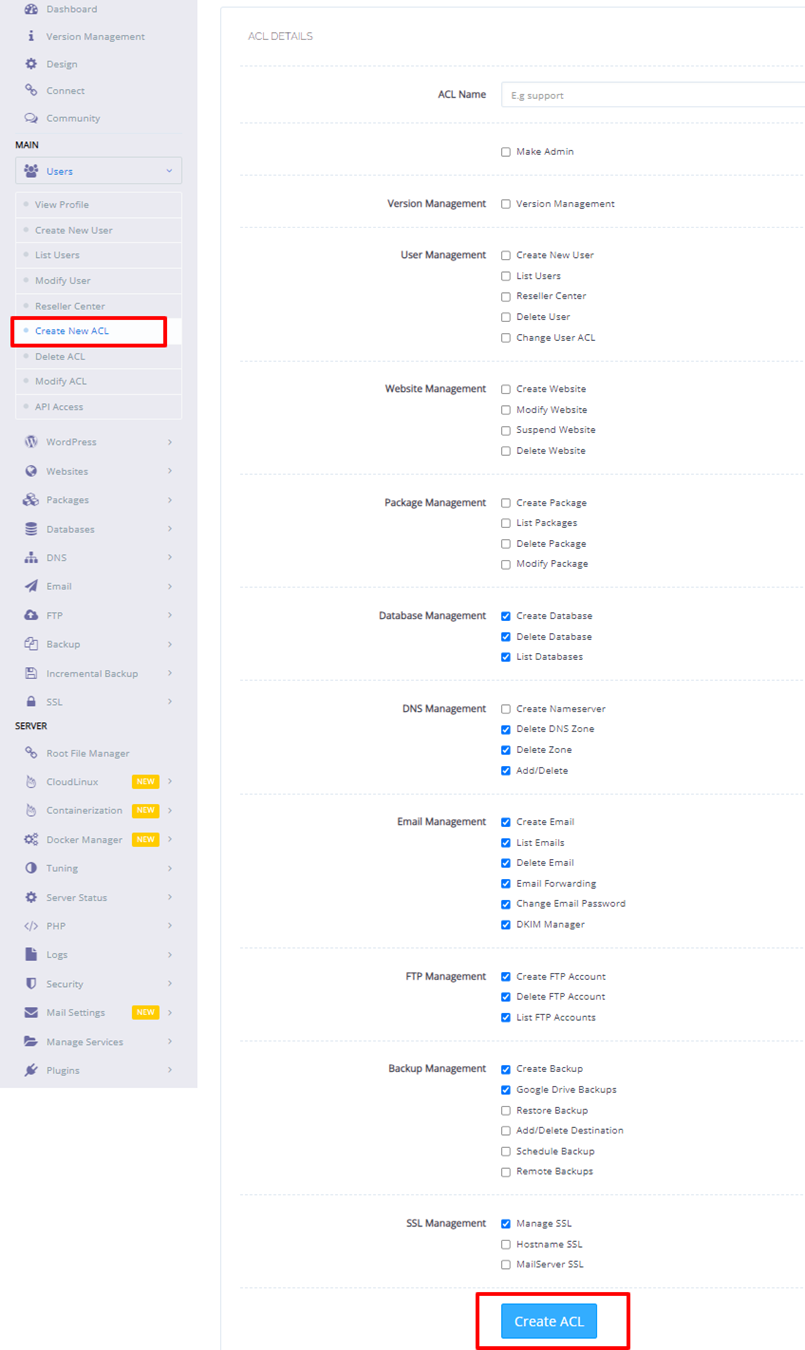Click the Version Management info icon
805x1350 pixels.
click(31, 36)
